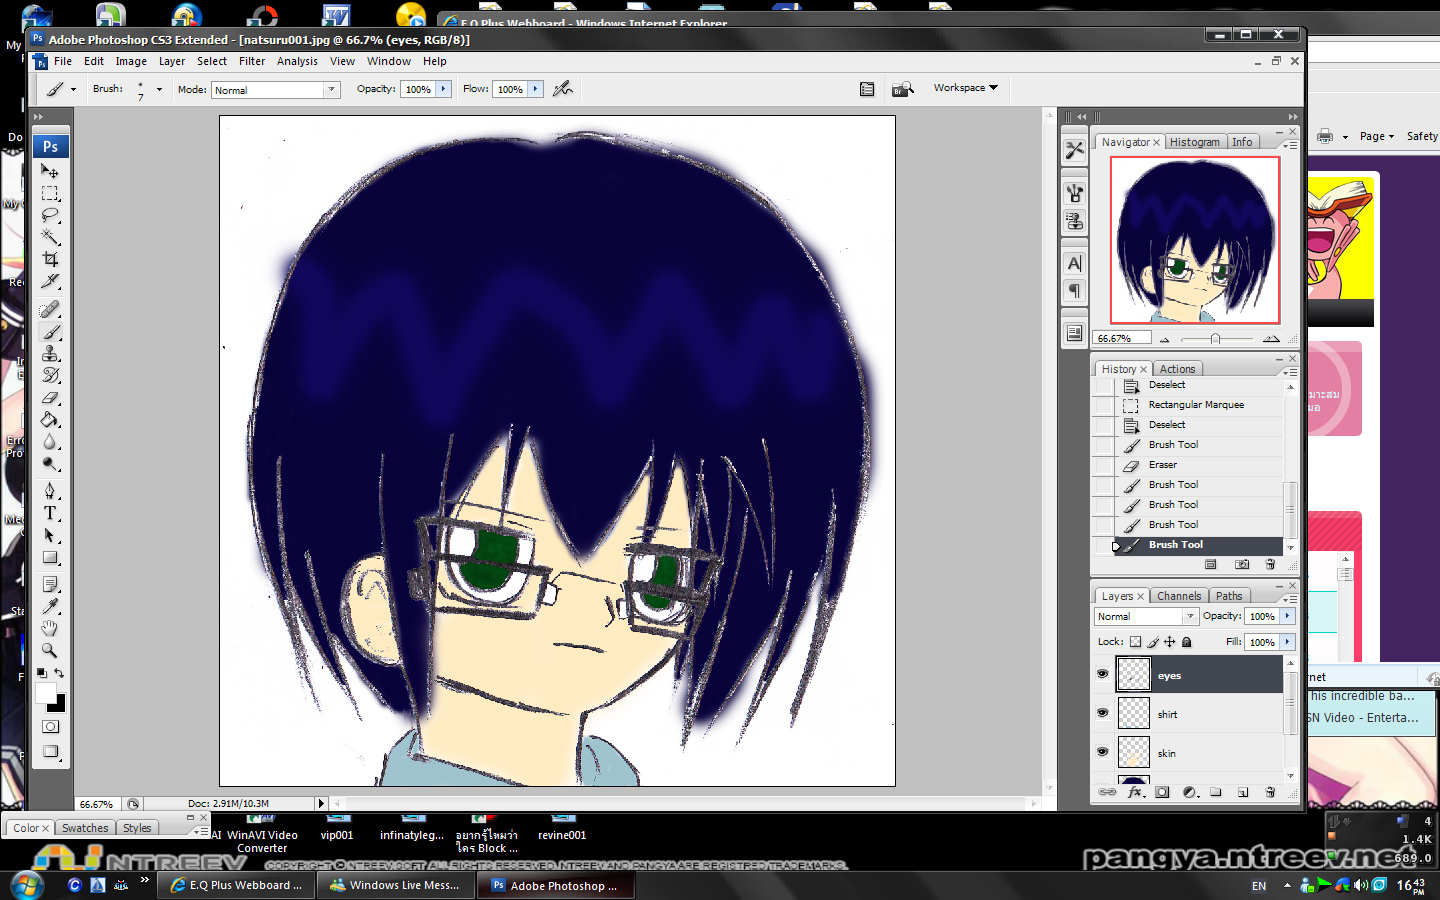This screenshot has height=900, width=1440.
Task: Add a layer mask
Action: pos(1162,792)
